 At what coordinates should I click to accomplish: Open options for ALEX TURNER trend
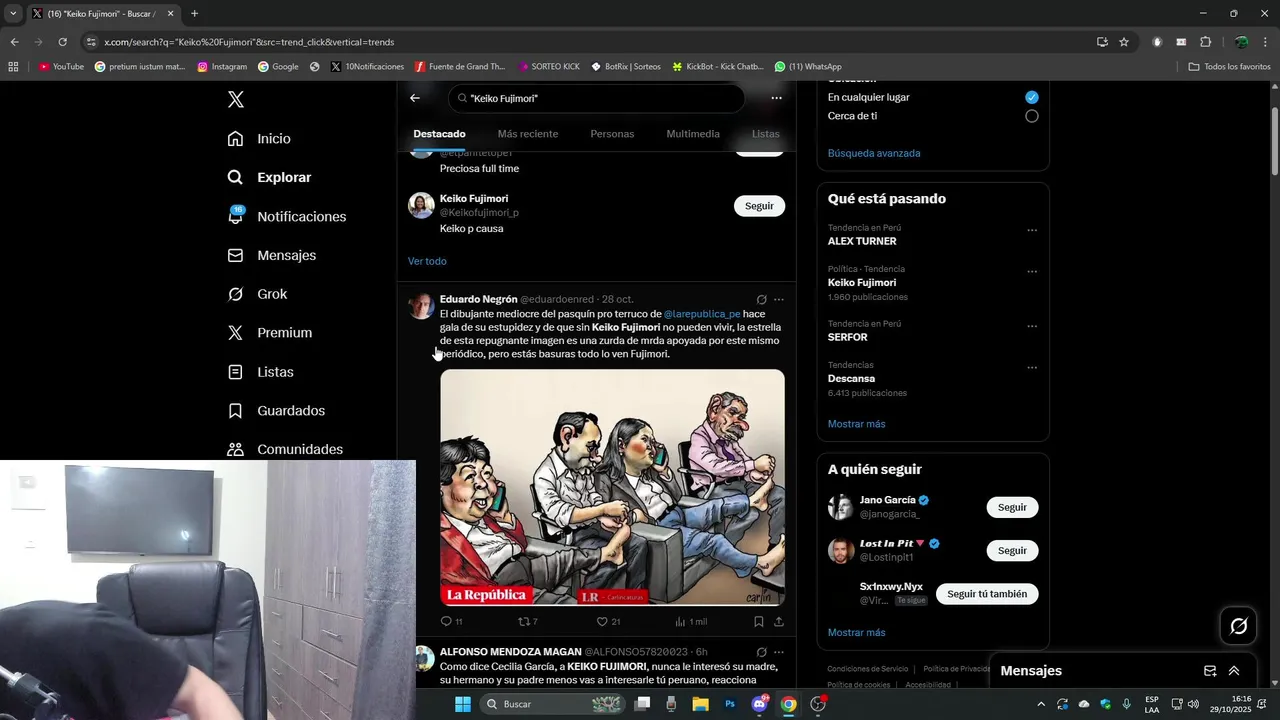[1032, 230]
